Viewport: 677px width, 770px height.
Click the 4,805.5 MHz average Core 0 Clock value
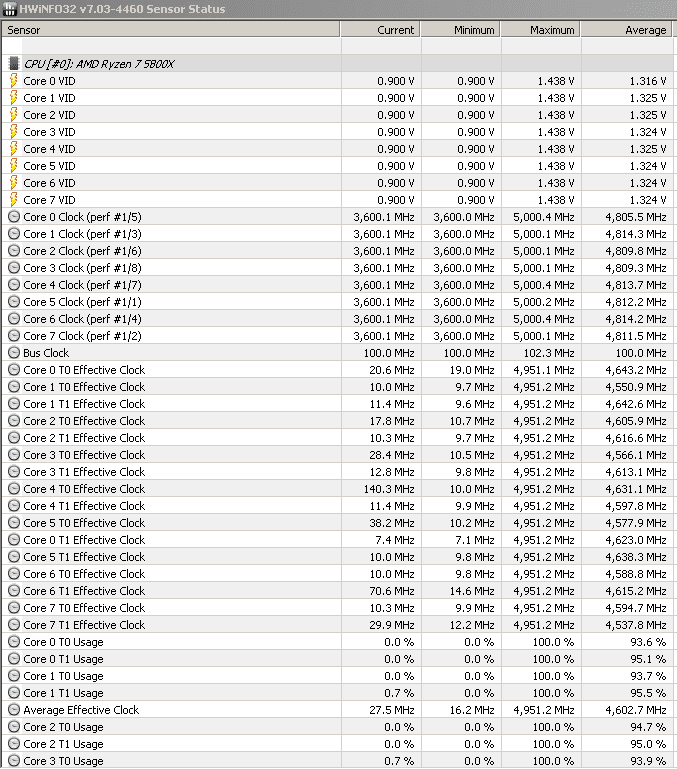coord(636,217)
